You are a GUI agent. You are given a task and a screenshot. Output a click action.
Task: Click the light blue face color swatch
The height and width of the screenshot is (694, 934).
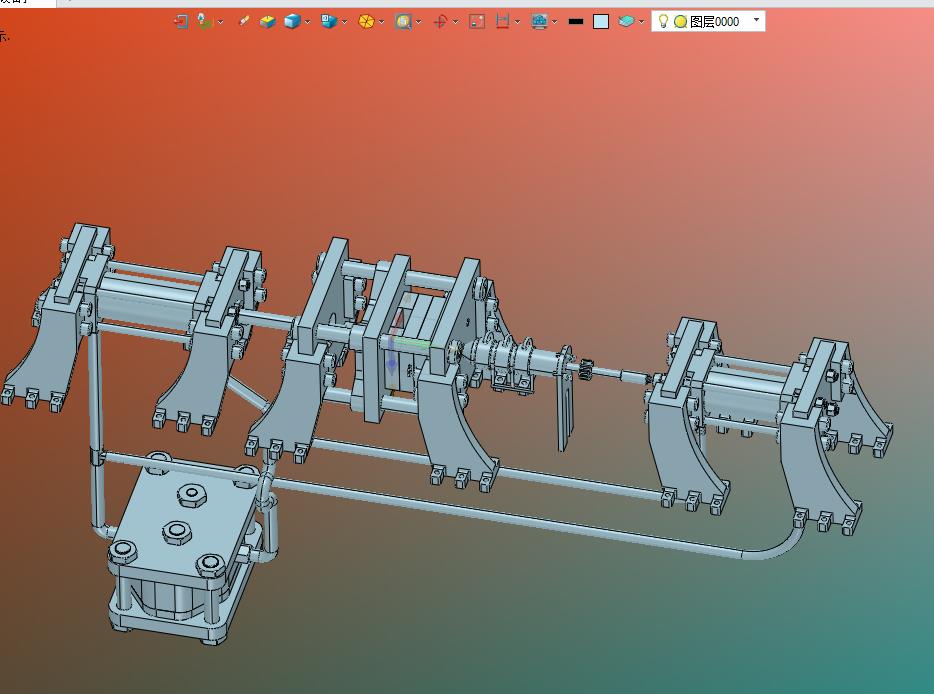601,22
